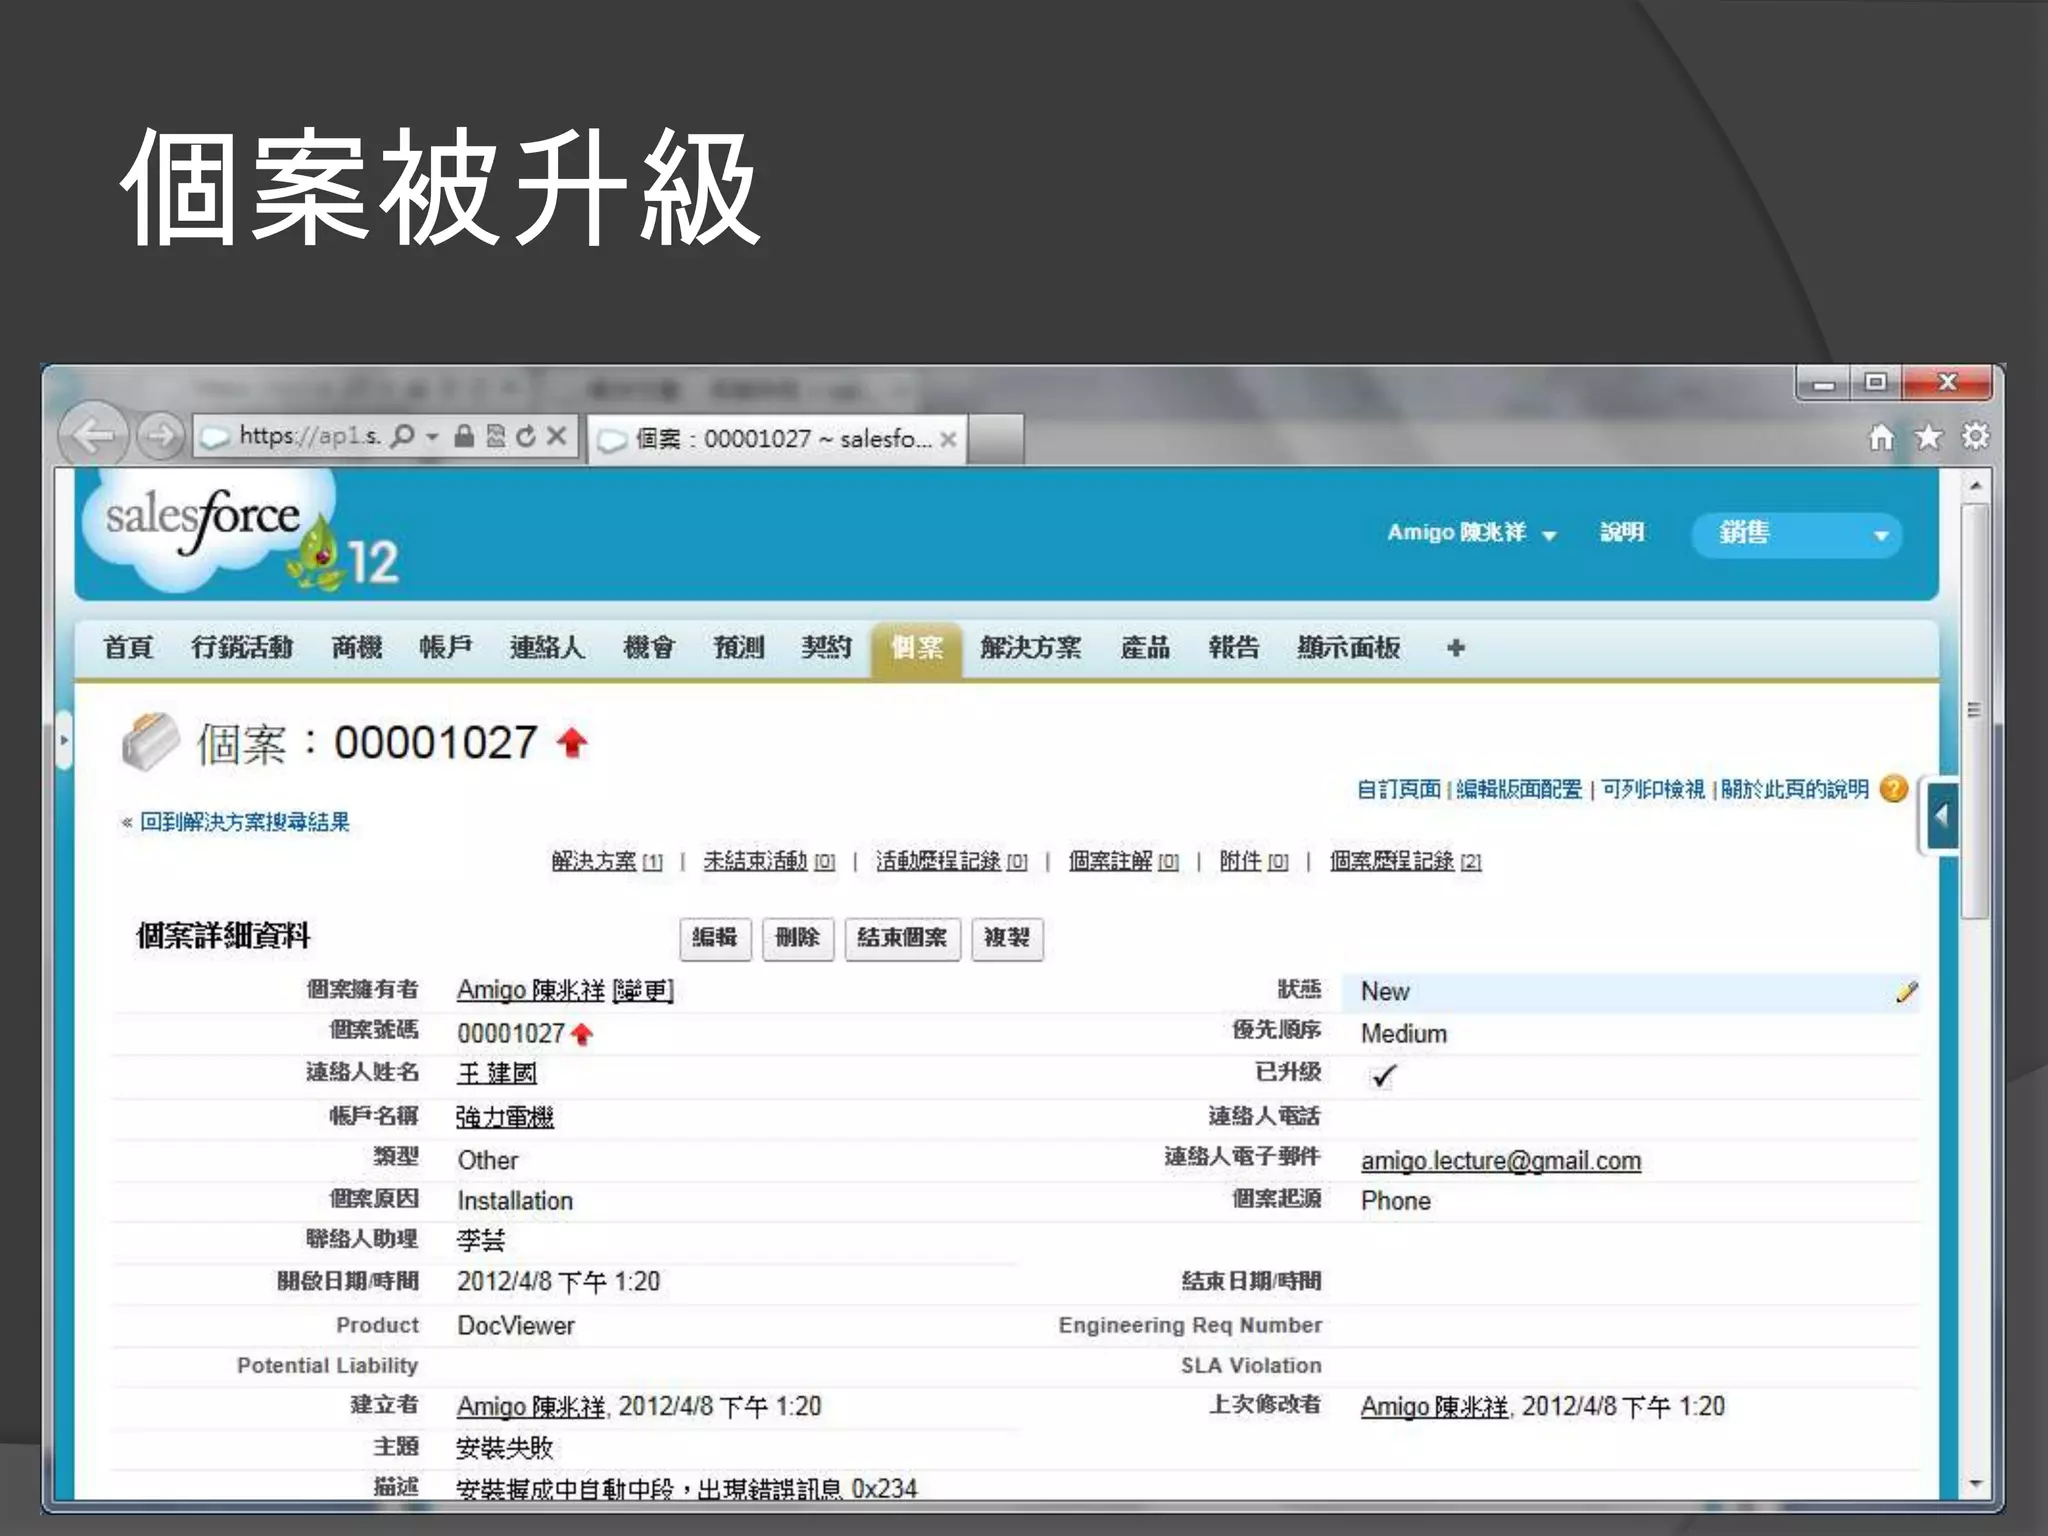This screenshot has height=1536, width=2048.
Task: Open browser tools gear icon
Action: pos(1975,437)
